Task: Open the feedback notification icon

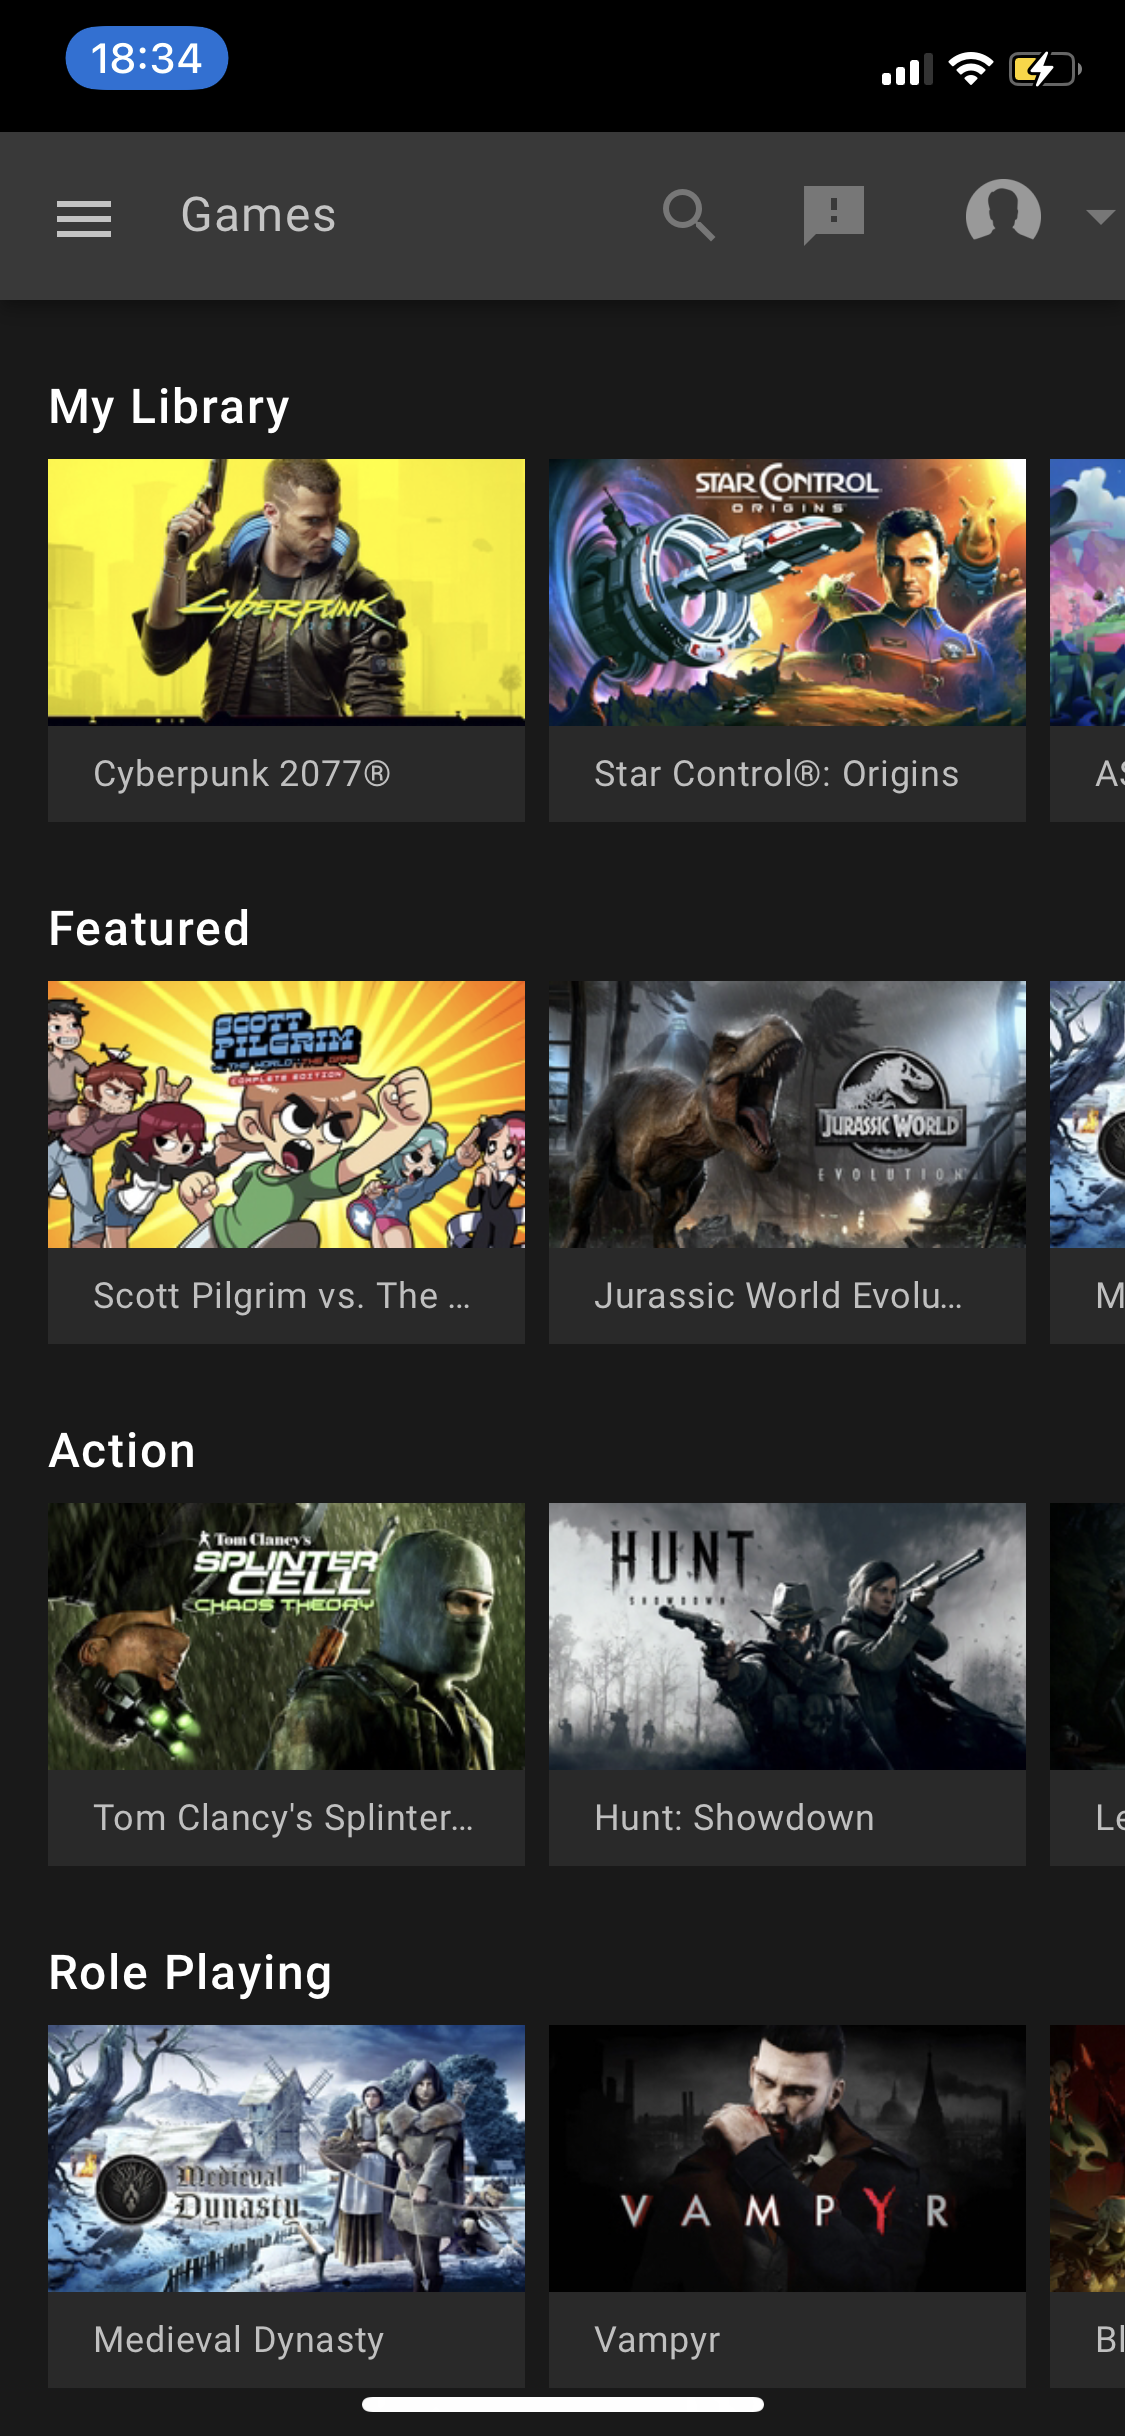Action: pyautogui.click(x=833, y=214)
